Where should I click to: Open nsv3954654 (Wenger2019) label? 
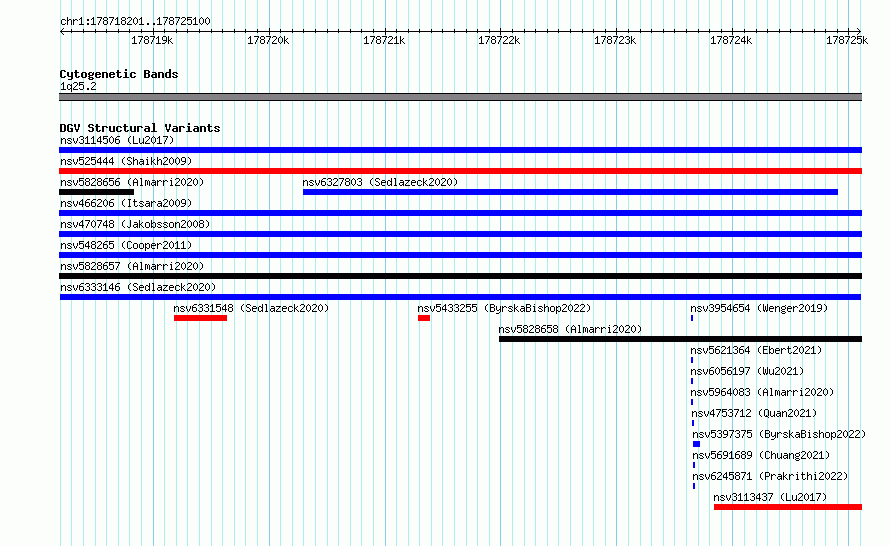click(x=759, y=308)
